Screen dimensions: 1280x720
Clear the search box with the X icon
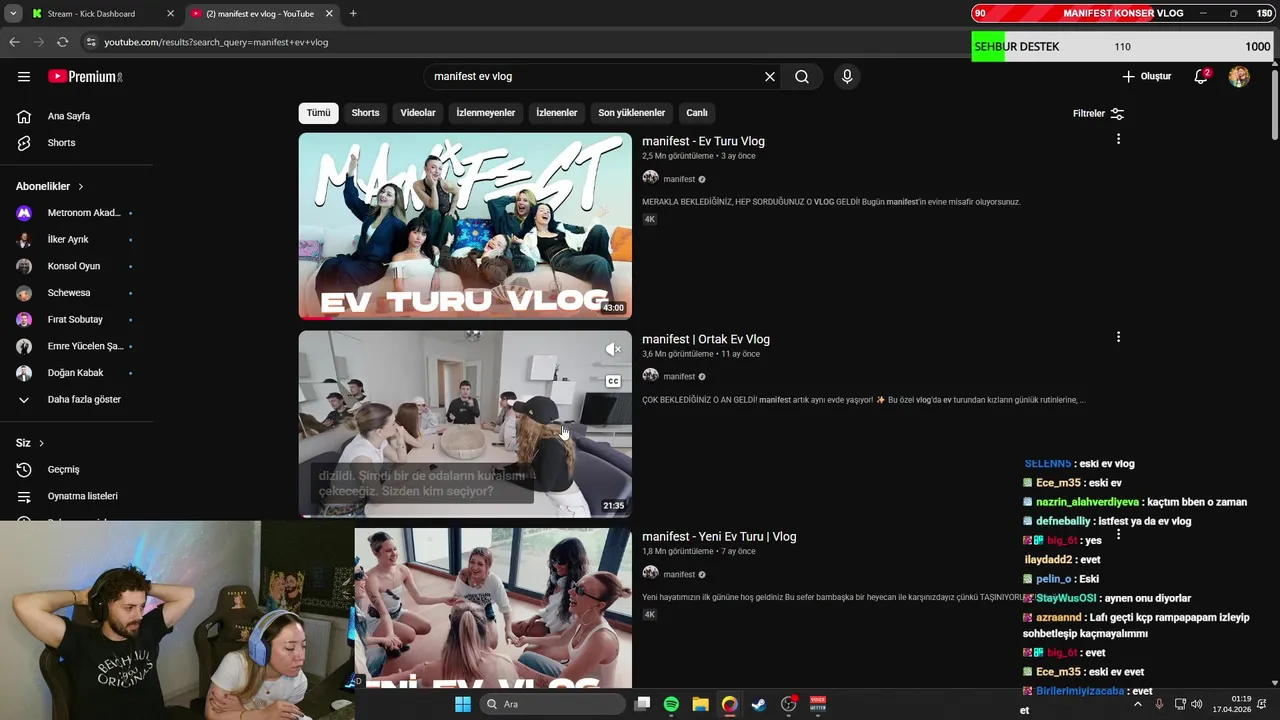[770, 76]
